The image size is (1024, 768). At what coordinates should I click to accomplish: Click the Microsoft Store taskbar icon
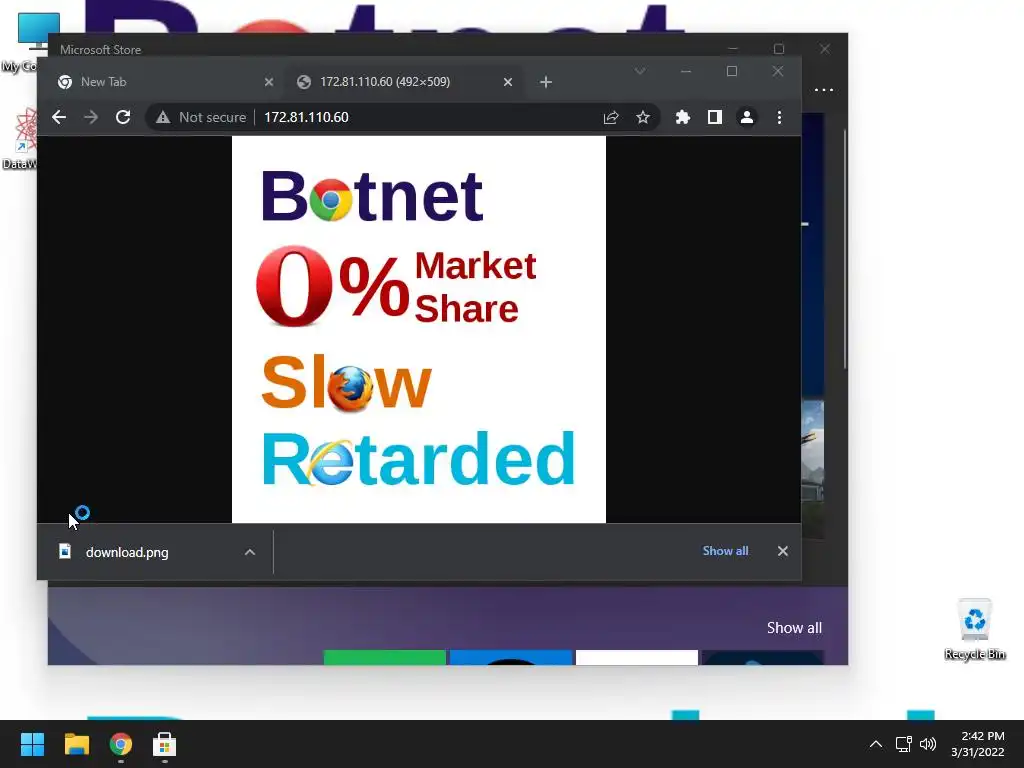click(x=165, y=744)
